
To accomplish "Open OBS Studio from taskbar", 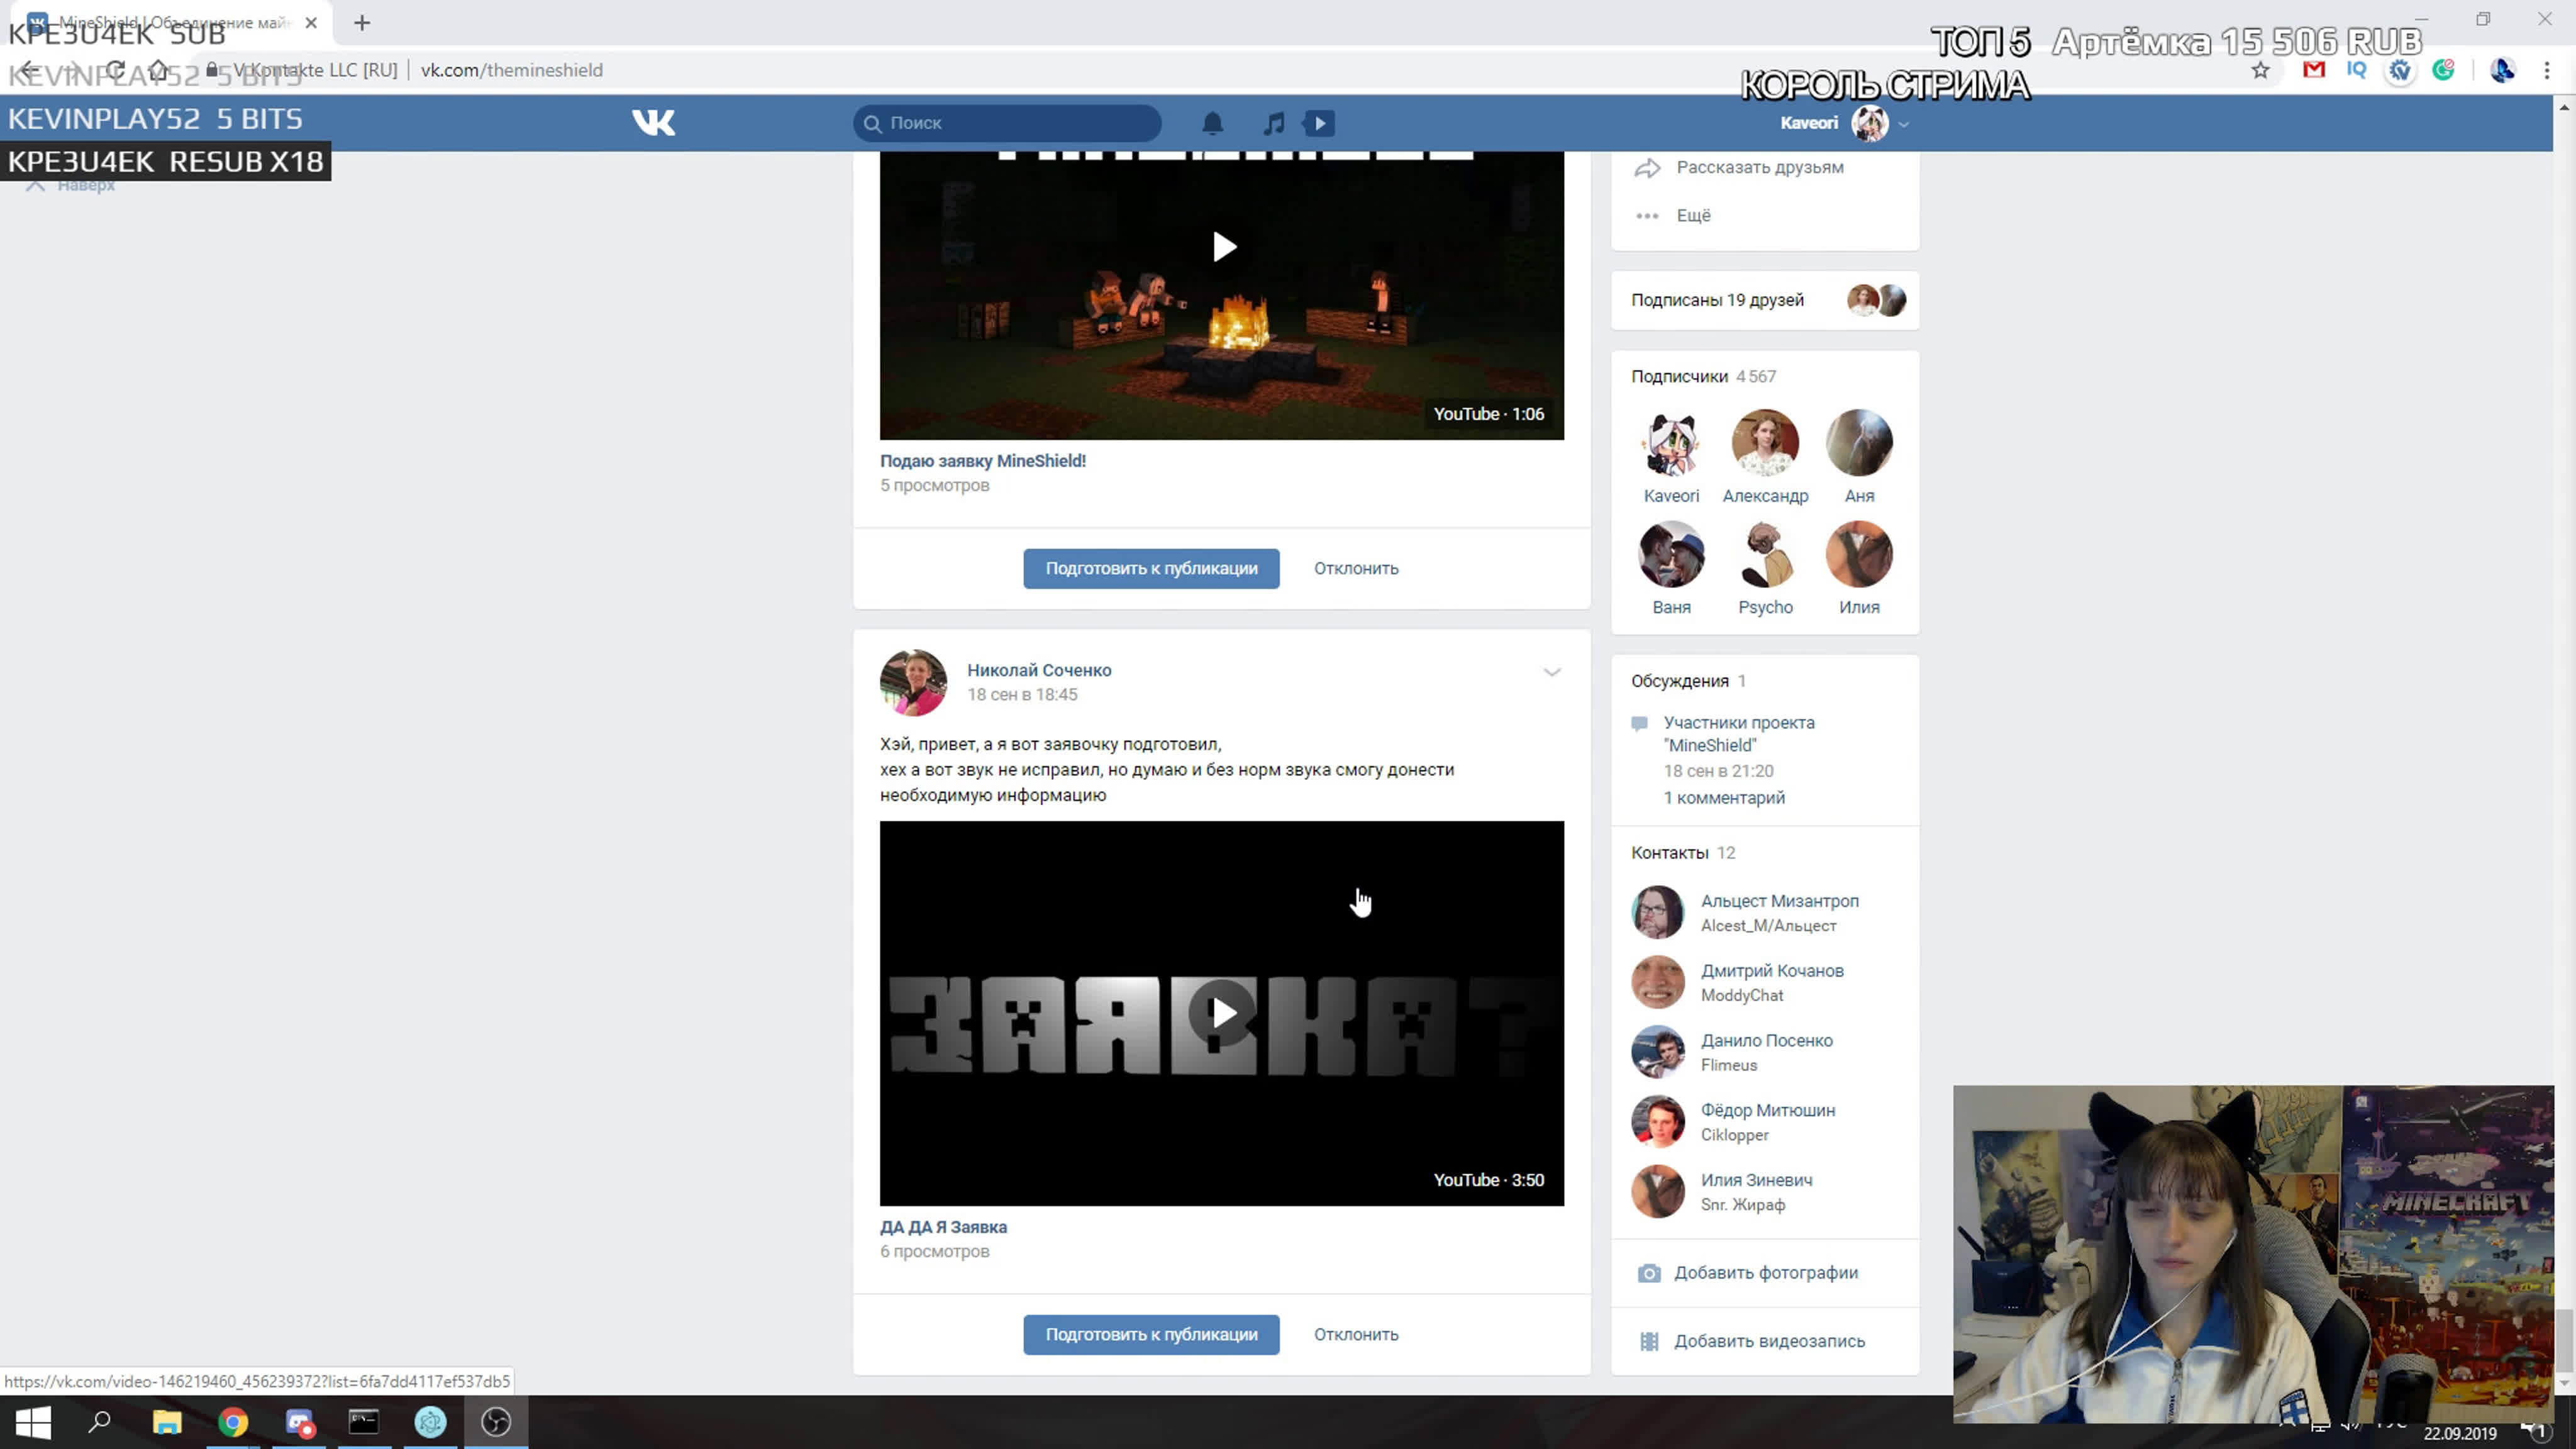I will click(x=496, y=1422).
